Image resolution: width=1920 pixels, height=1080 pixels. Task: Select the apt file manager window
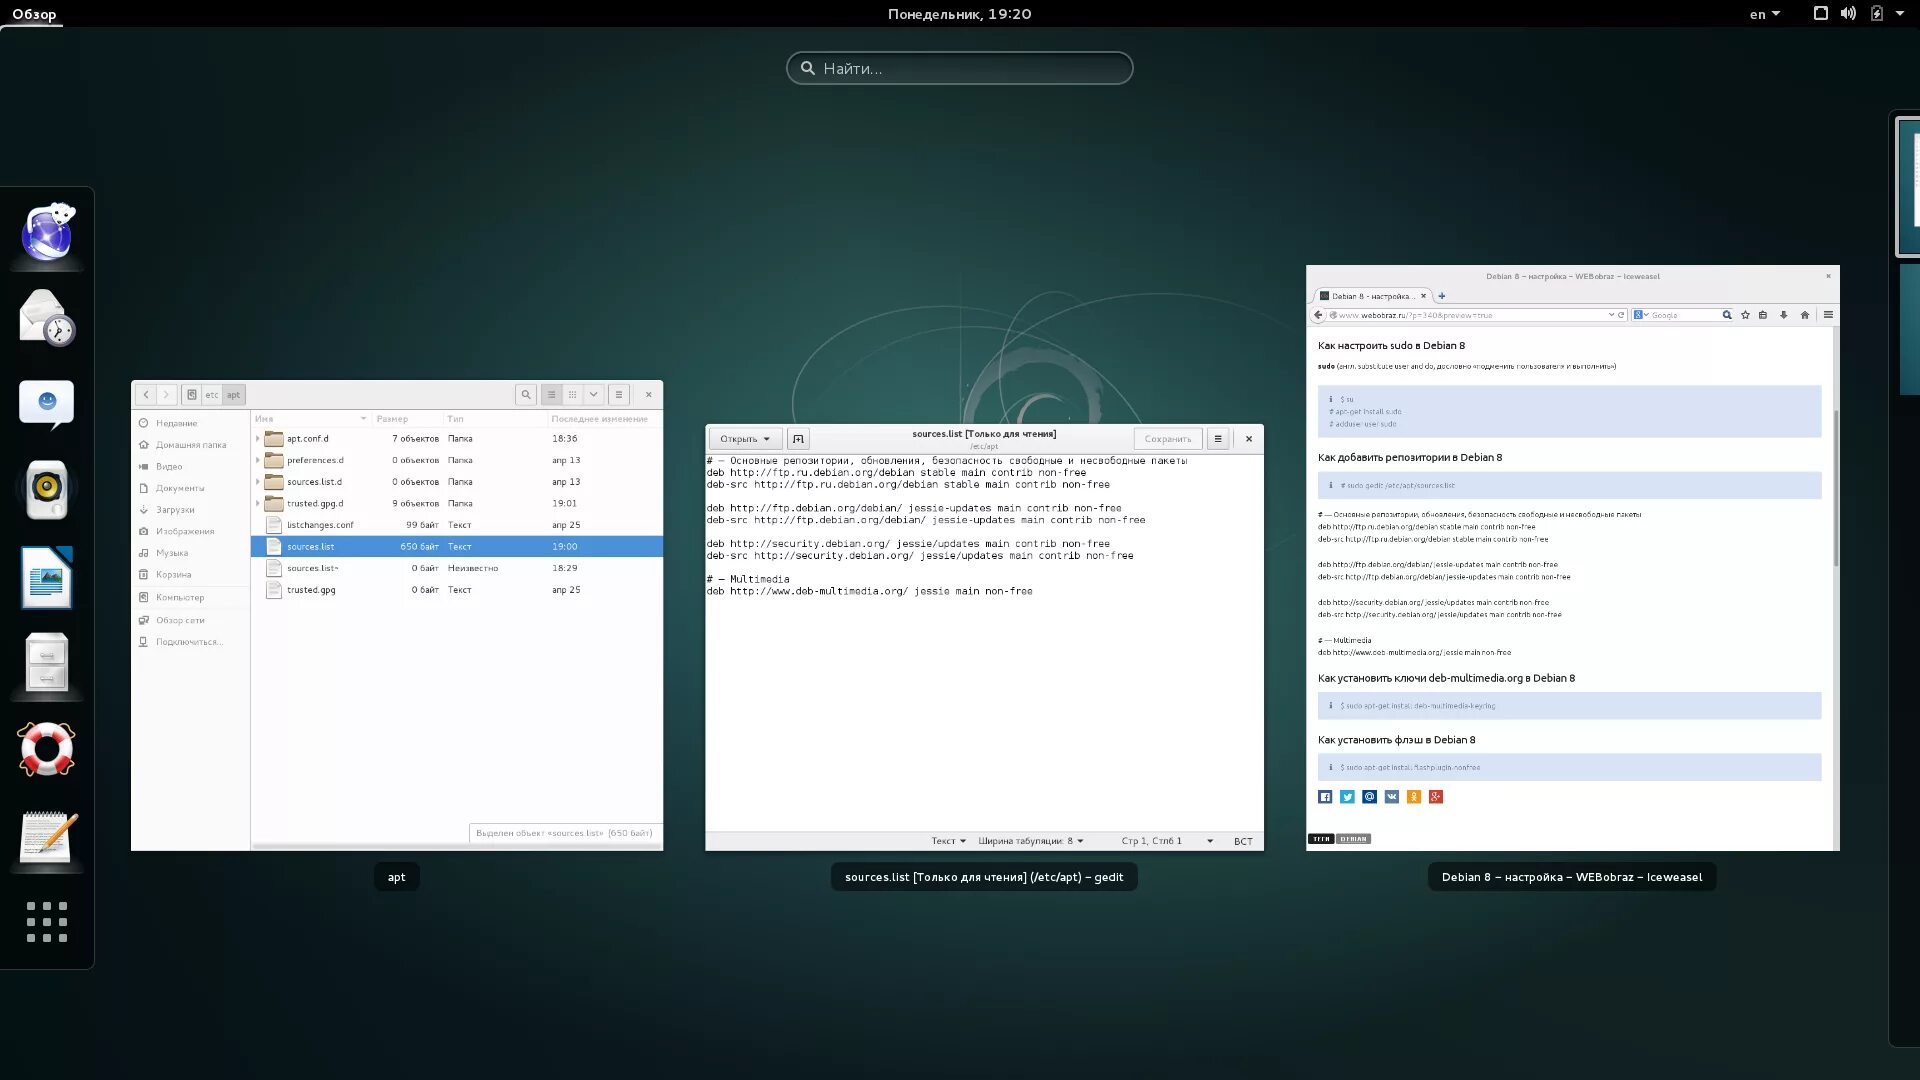click(397, 615)
